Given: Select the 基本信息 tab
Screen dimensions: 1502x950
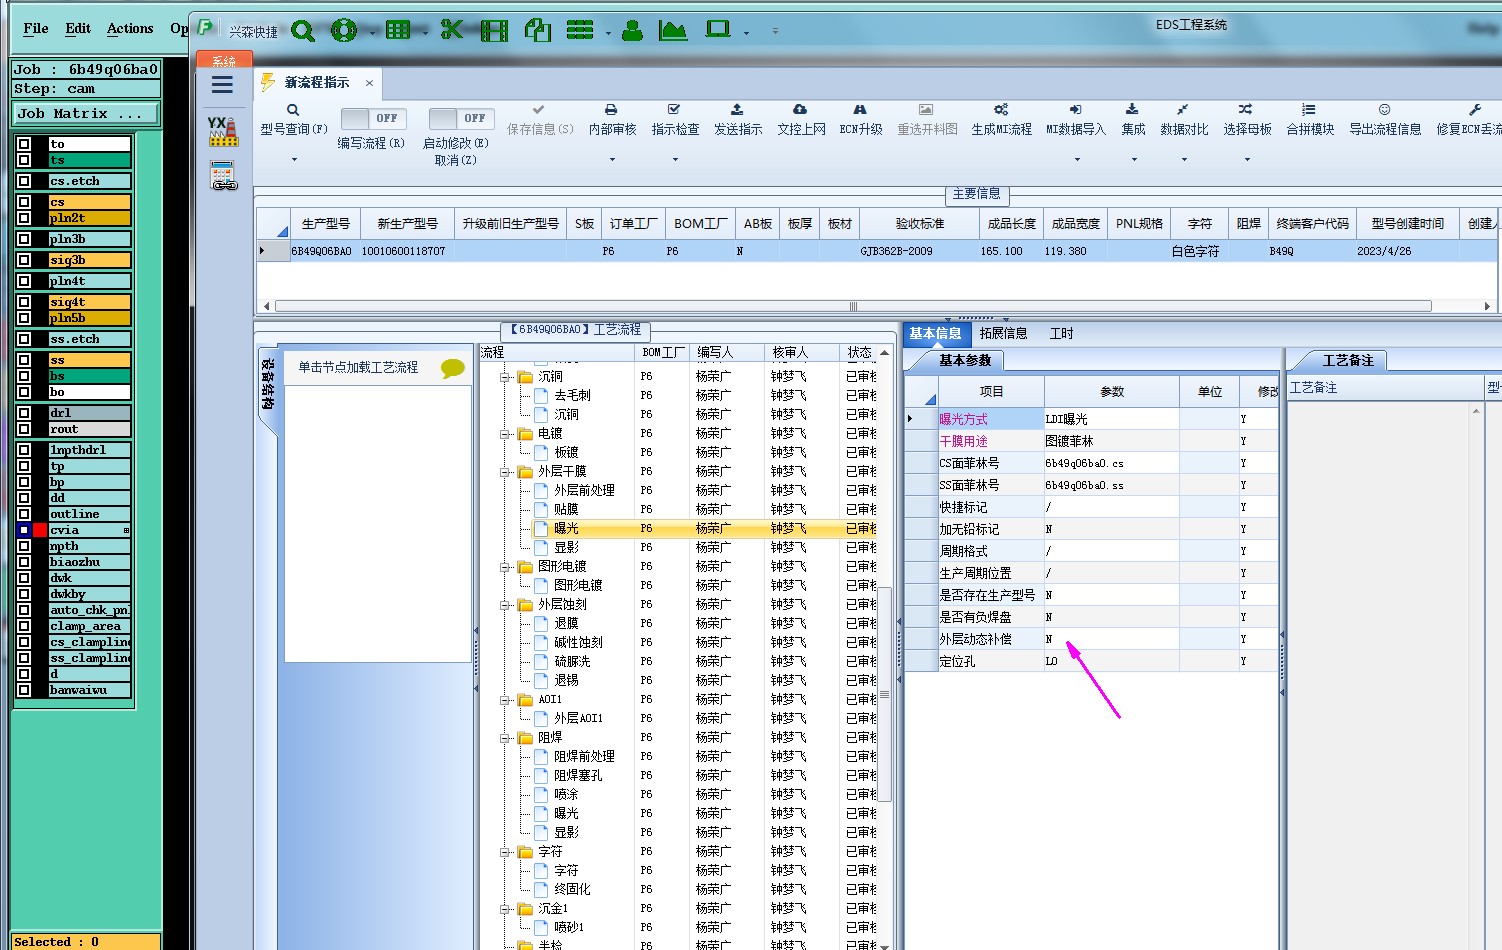Looking at the screenshot, I should point(935,333).
